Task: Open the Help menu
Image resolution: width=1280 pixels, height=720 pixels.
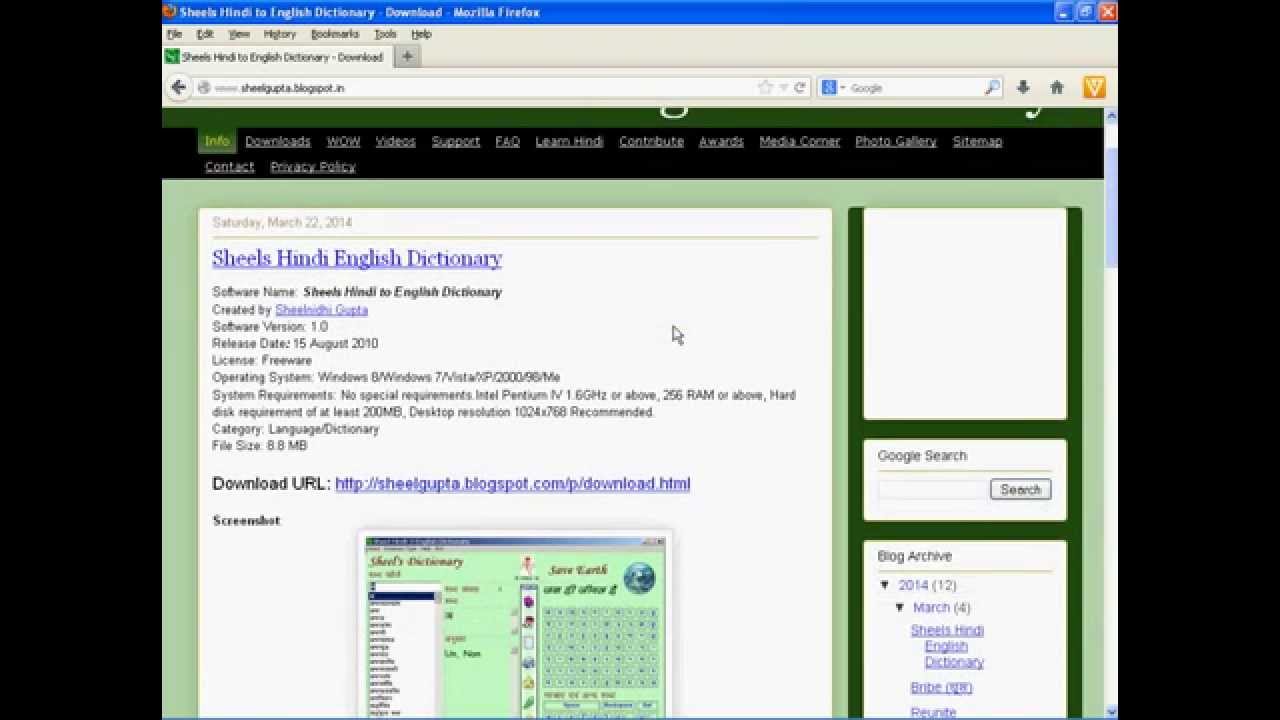Action: pyautogui.click(x=421, y=34)
